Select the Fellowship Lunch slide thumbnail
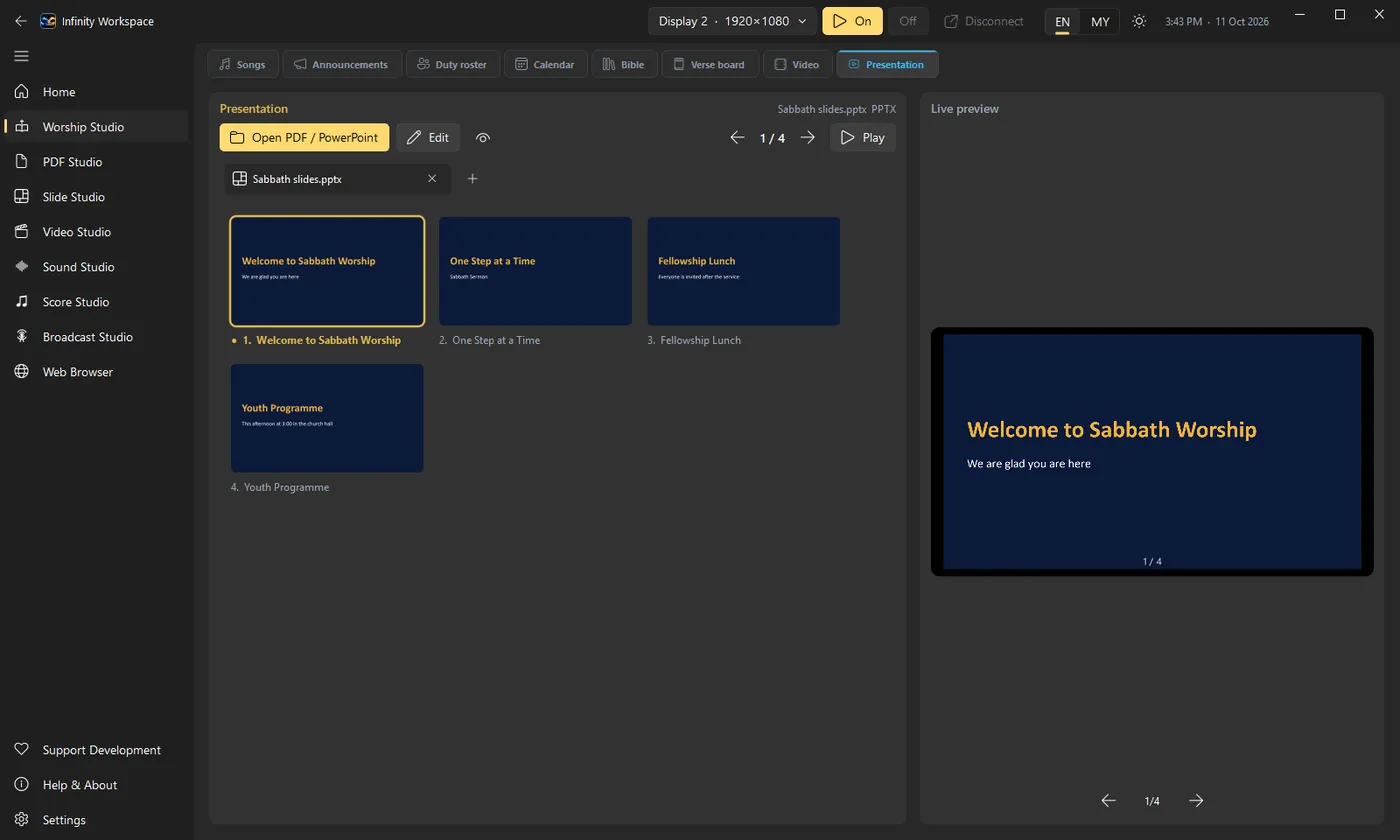 [x=744, y=271]
